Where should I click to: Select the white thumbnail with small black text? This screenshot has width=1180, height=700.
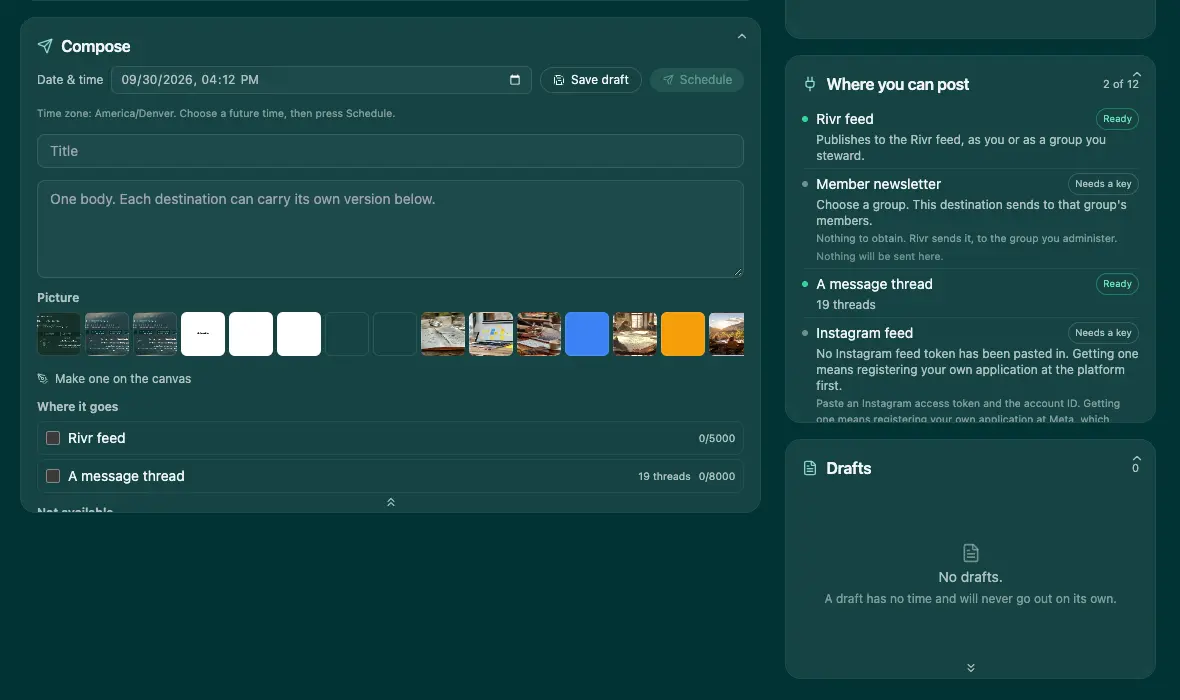point(203,334)
